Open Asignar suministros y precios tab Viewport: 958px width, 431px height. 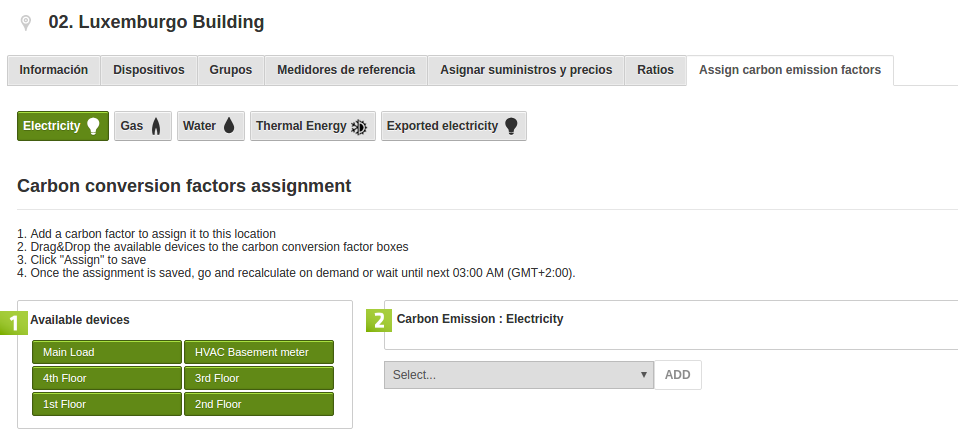526,70
